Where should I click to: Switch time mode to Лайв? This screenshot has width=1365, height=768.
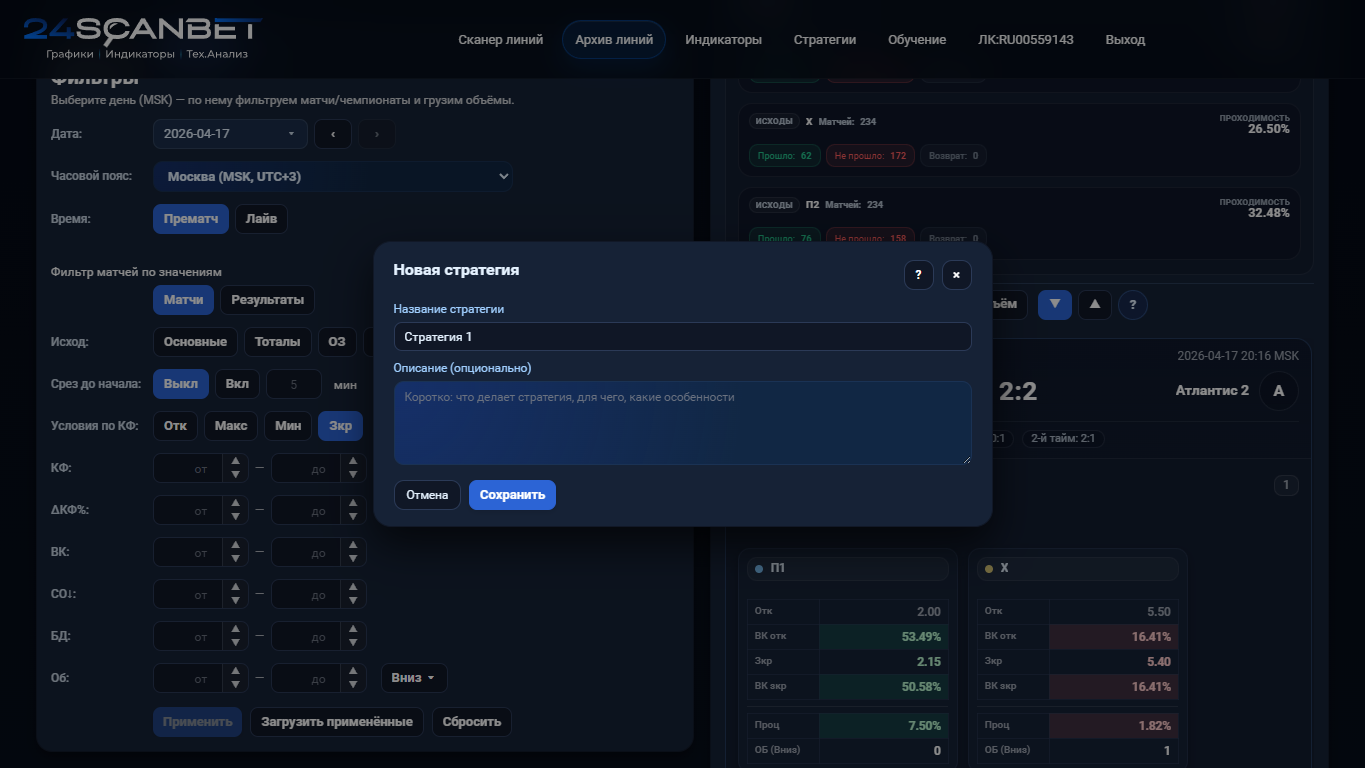pos(261,219)
